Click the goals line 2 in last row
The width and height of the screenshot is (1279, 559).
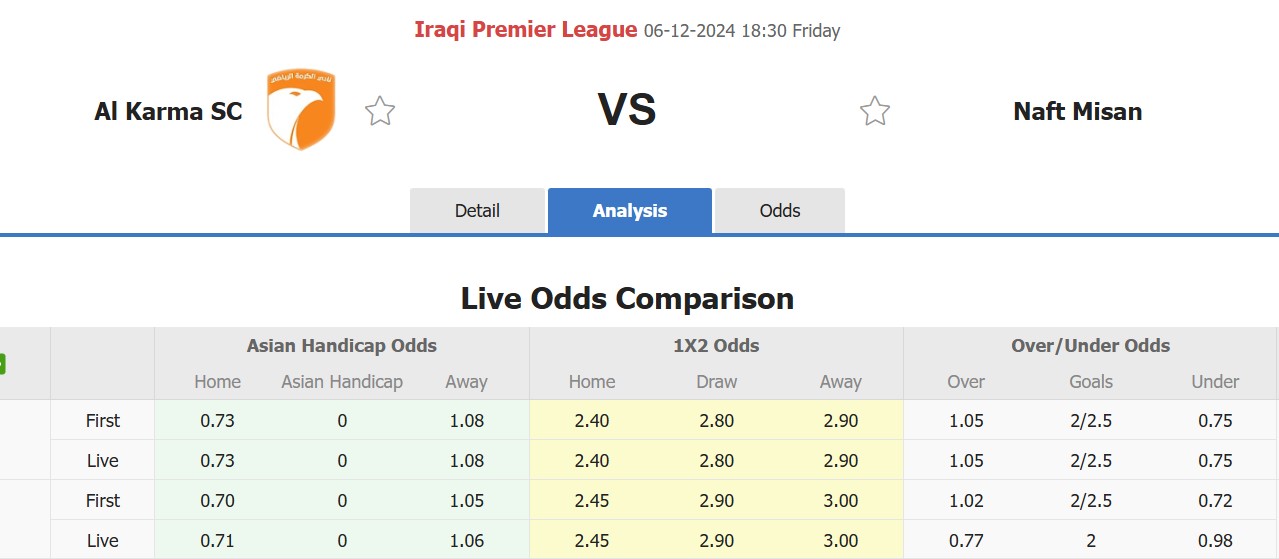(x=1091, y=541)
